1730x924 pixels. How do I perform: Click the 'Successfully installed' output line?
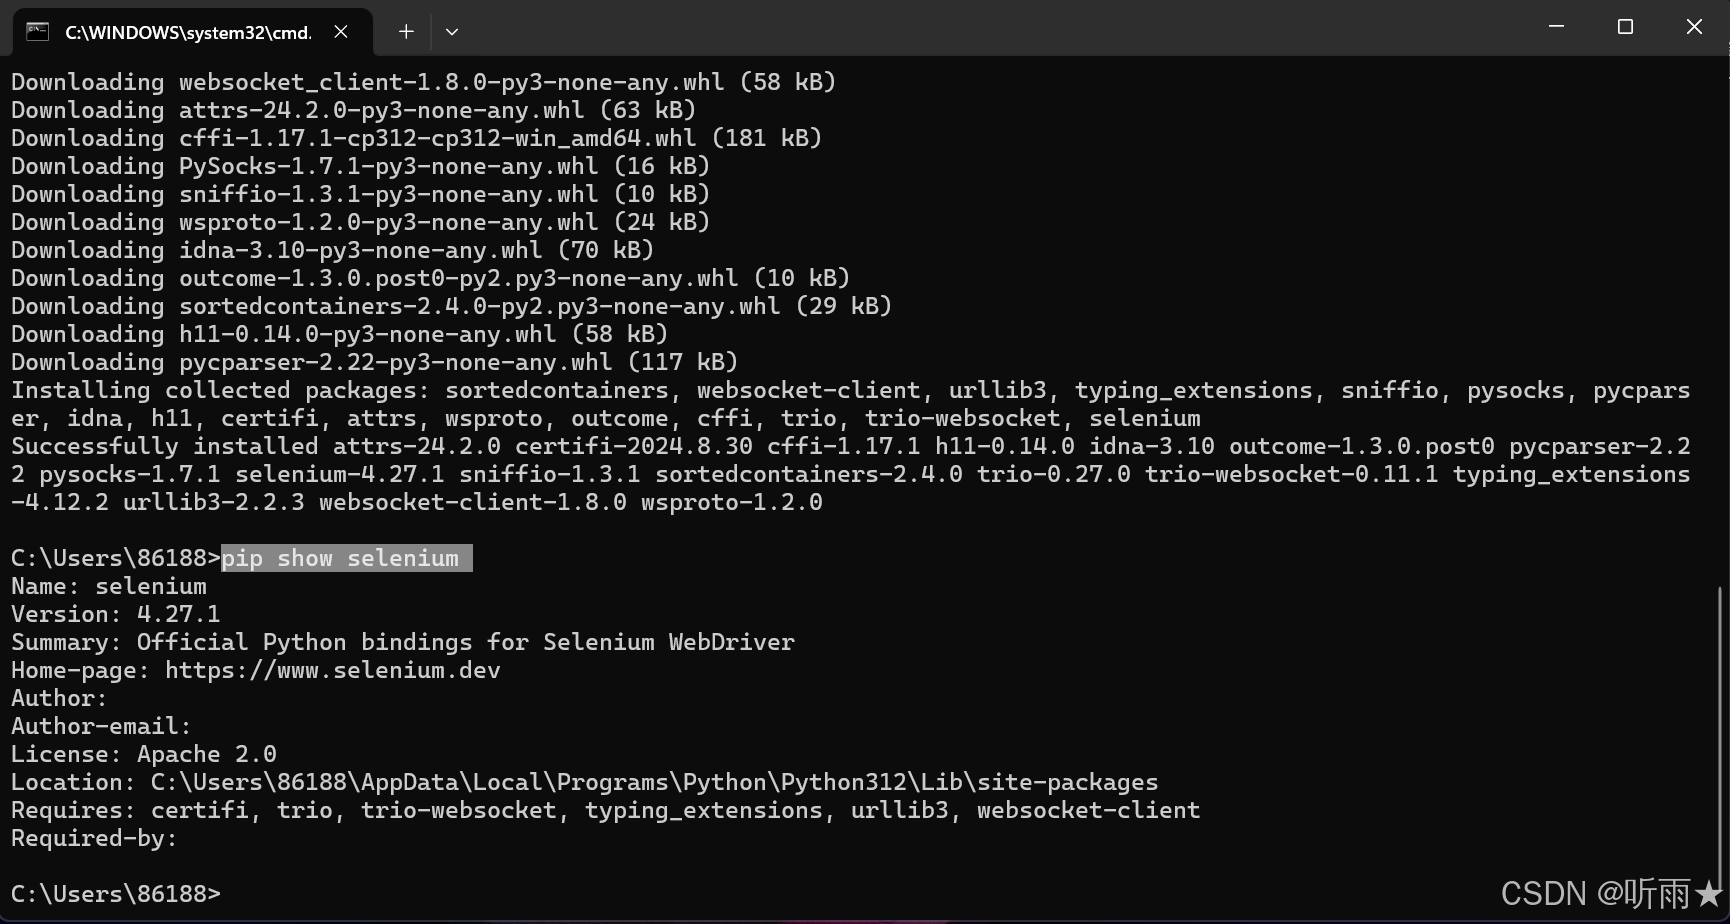click(x=851, y=474)
